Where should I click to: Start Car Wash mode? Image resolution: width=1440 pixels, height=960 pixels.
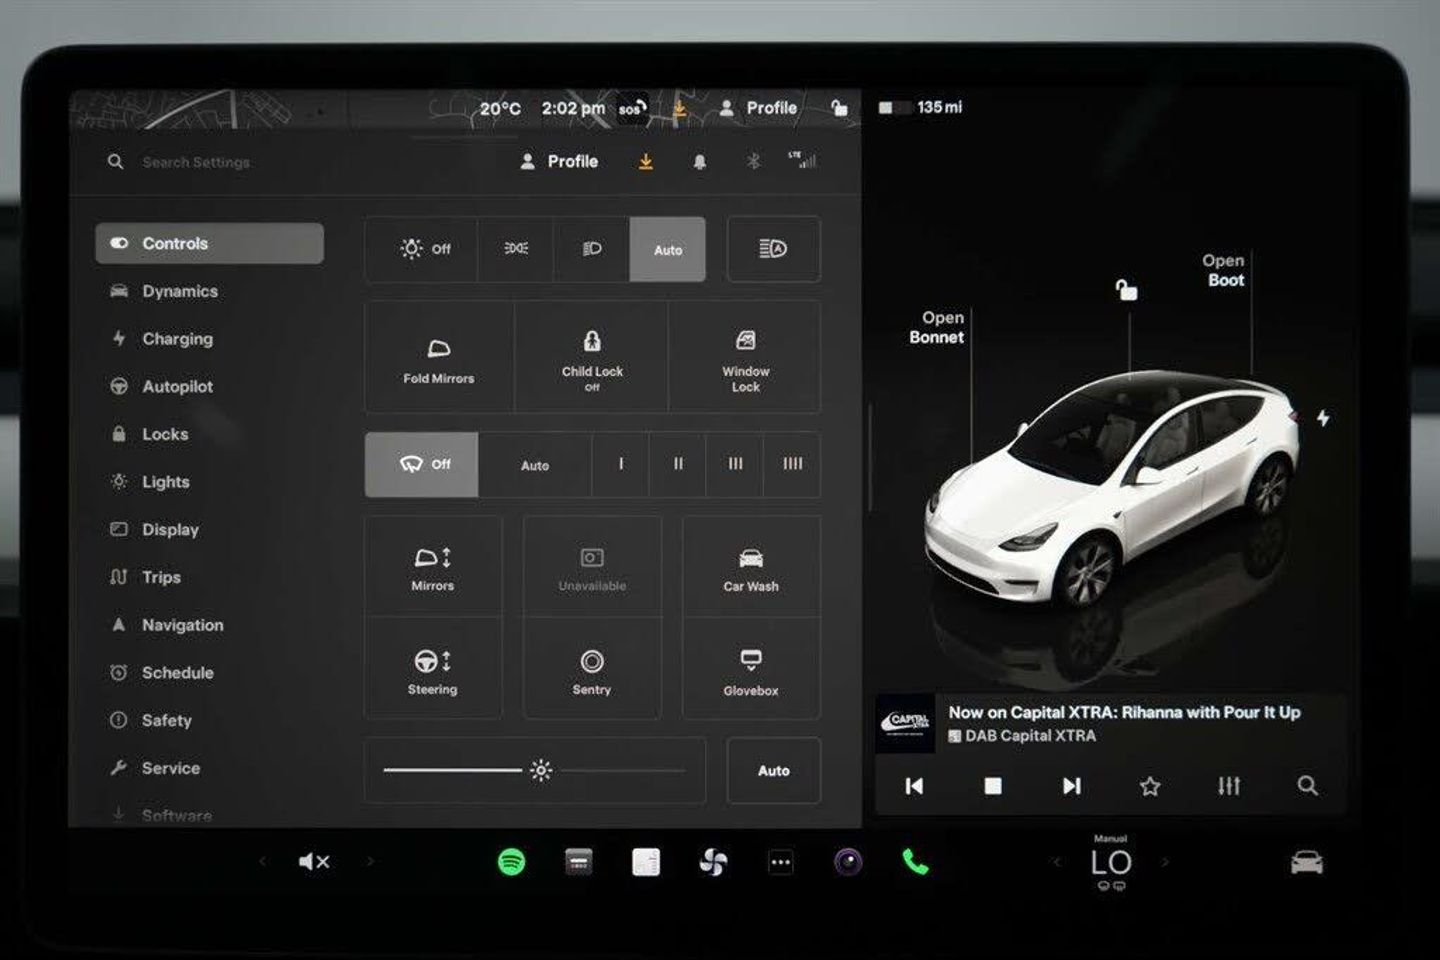pyautogui.click(x=751, y=566)
